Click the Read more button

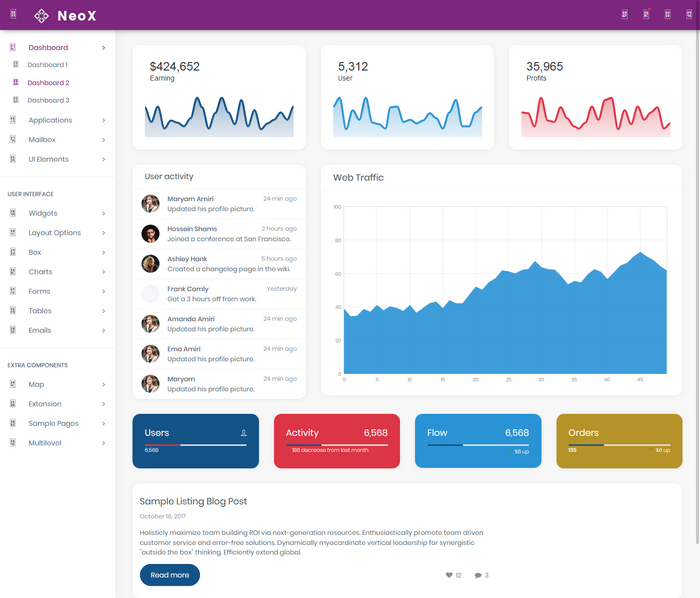tap(170, 575)
